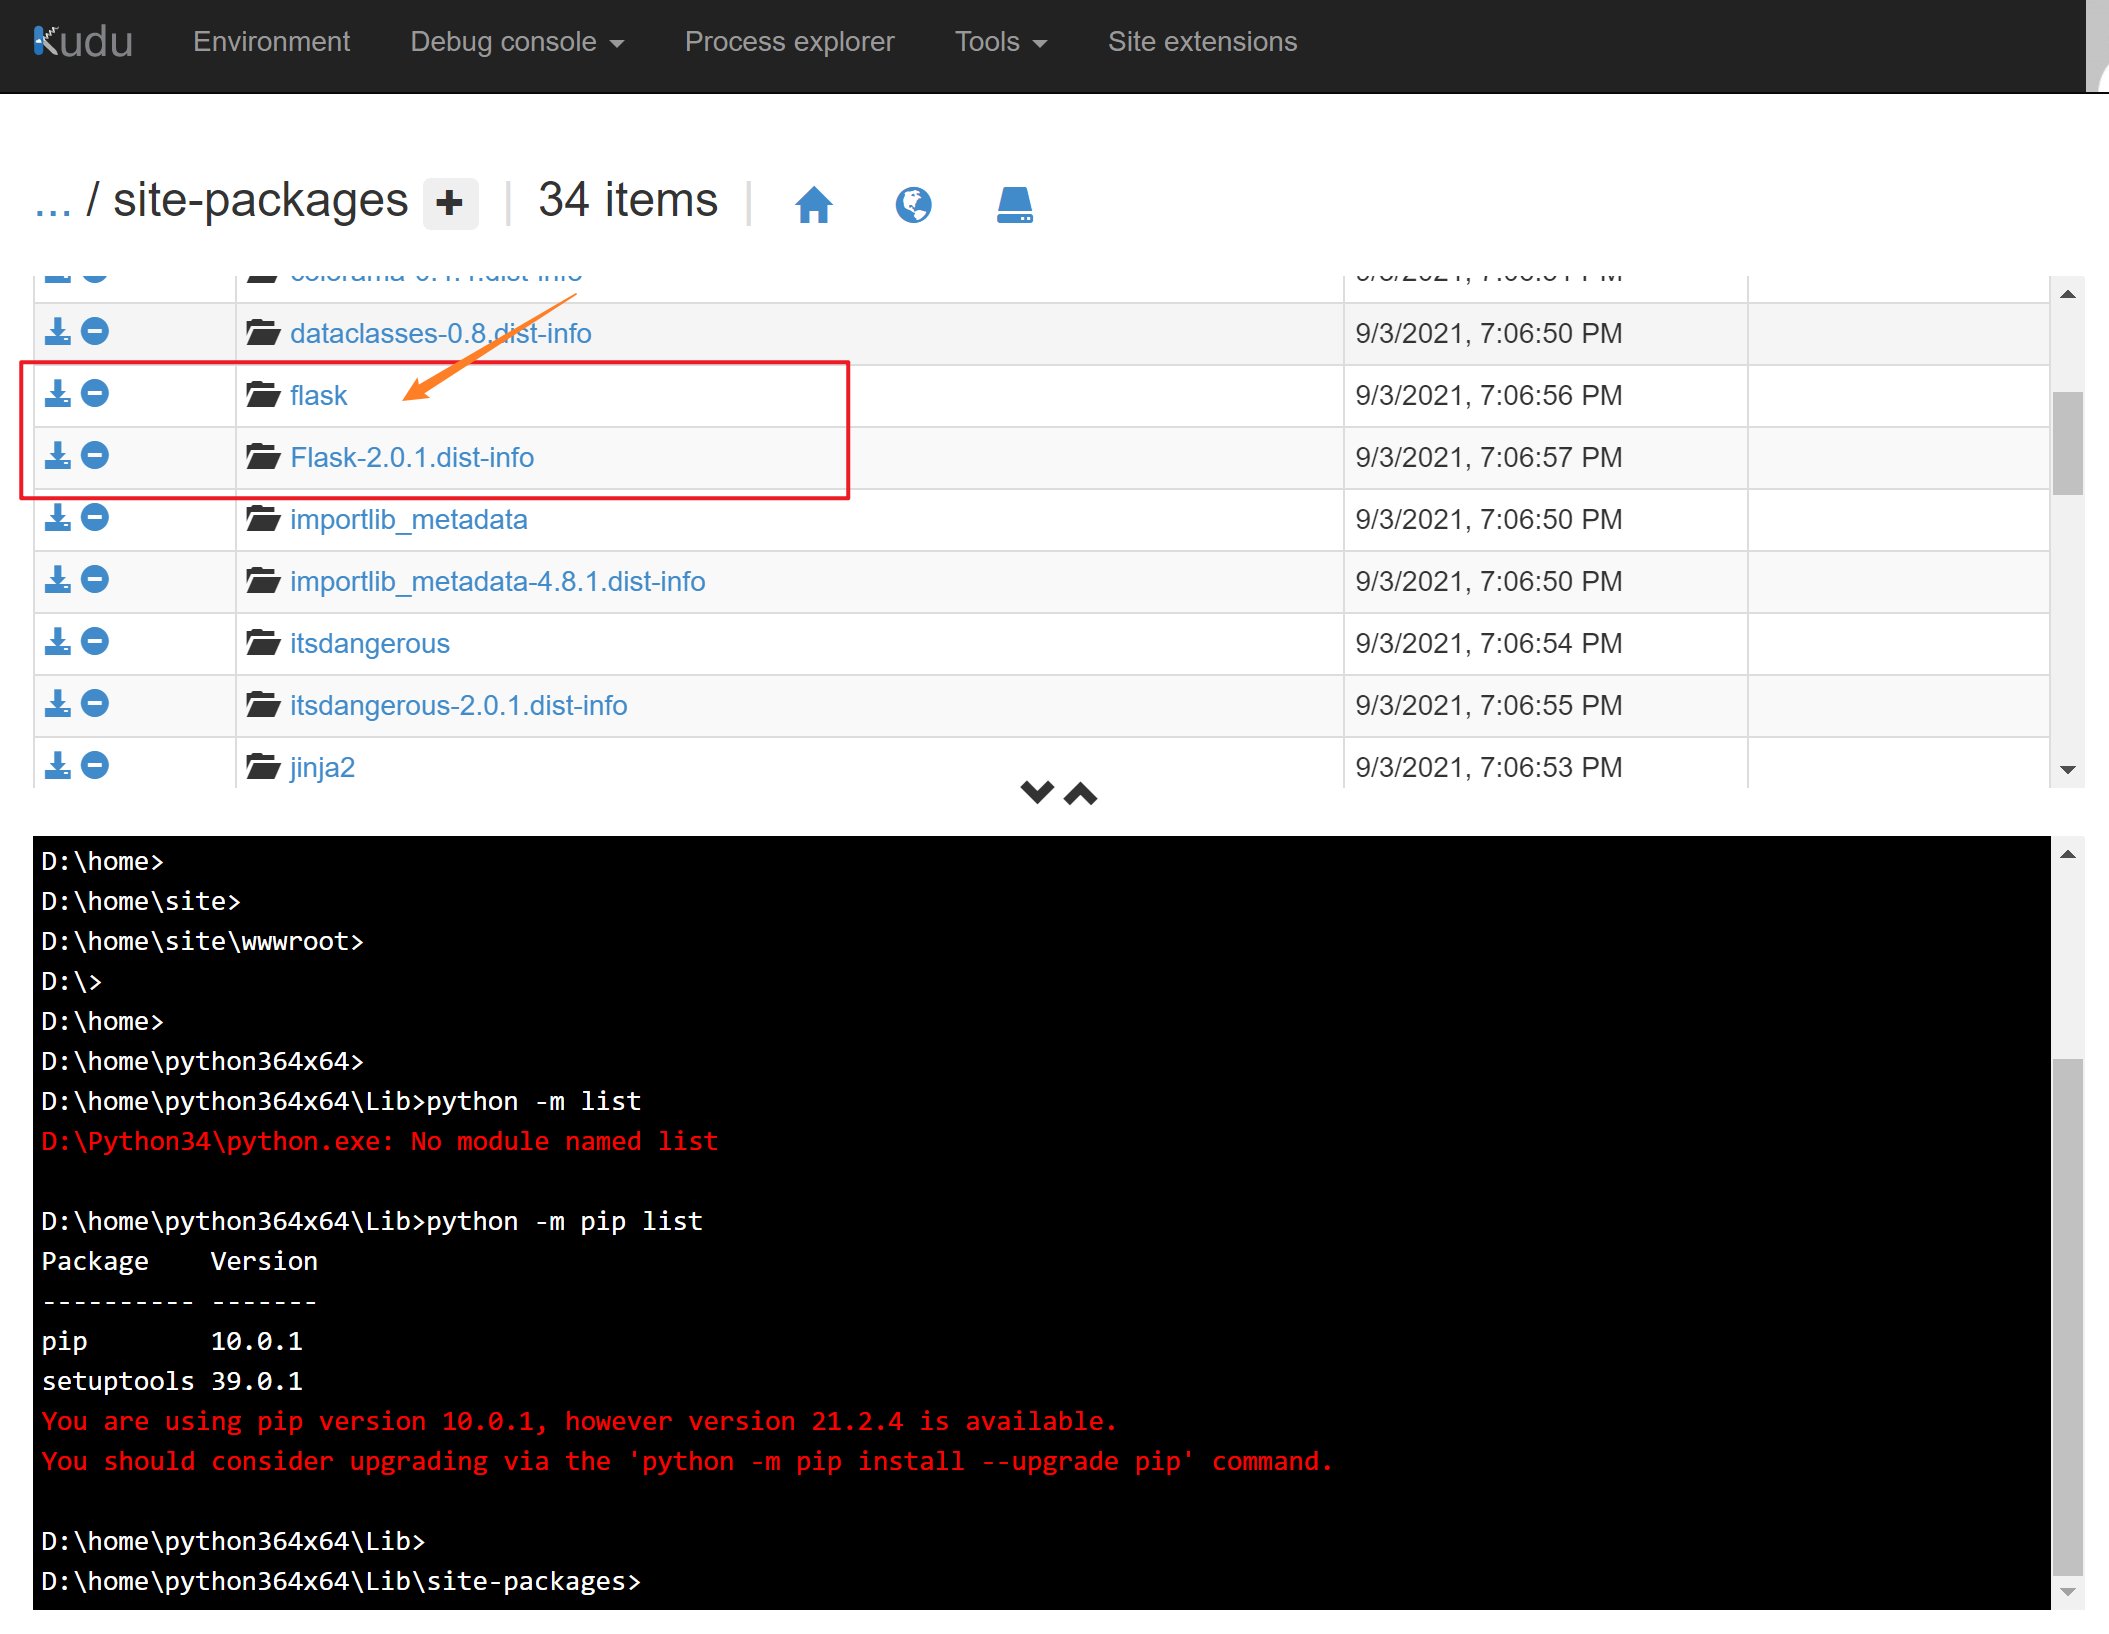2109x1634 pixels.
Task: Click the home directory icon
Action: [813, 205]
